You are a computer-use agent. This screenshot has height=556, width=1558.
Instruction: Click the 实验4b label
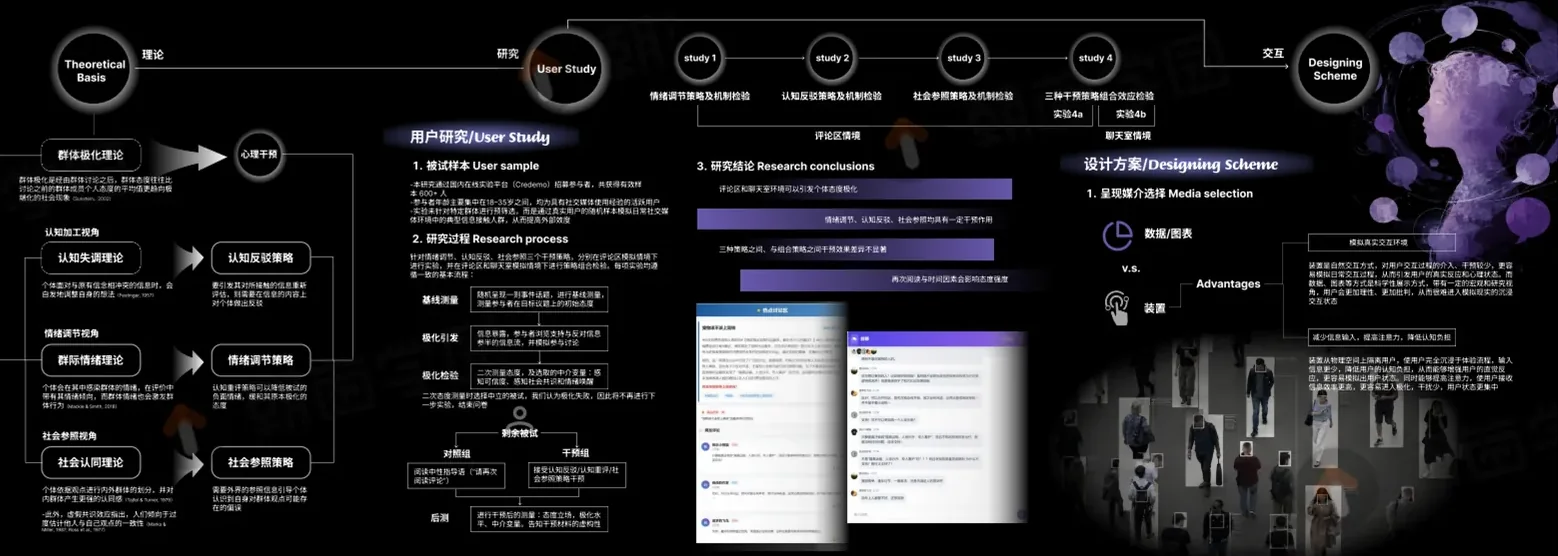click(x=1131, y=114)
